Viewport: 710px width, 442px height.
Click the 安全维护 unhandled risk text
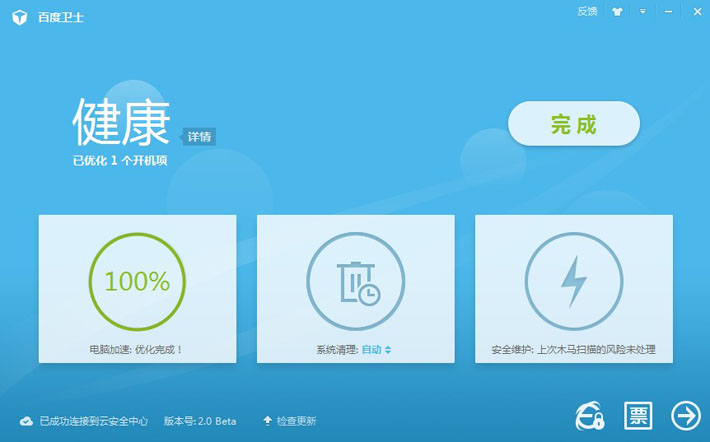574,350
